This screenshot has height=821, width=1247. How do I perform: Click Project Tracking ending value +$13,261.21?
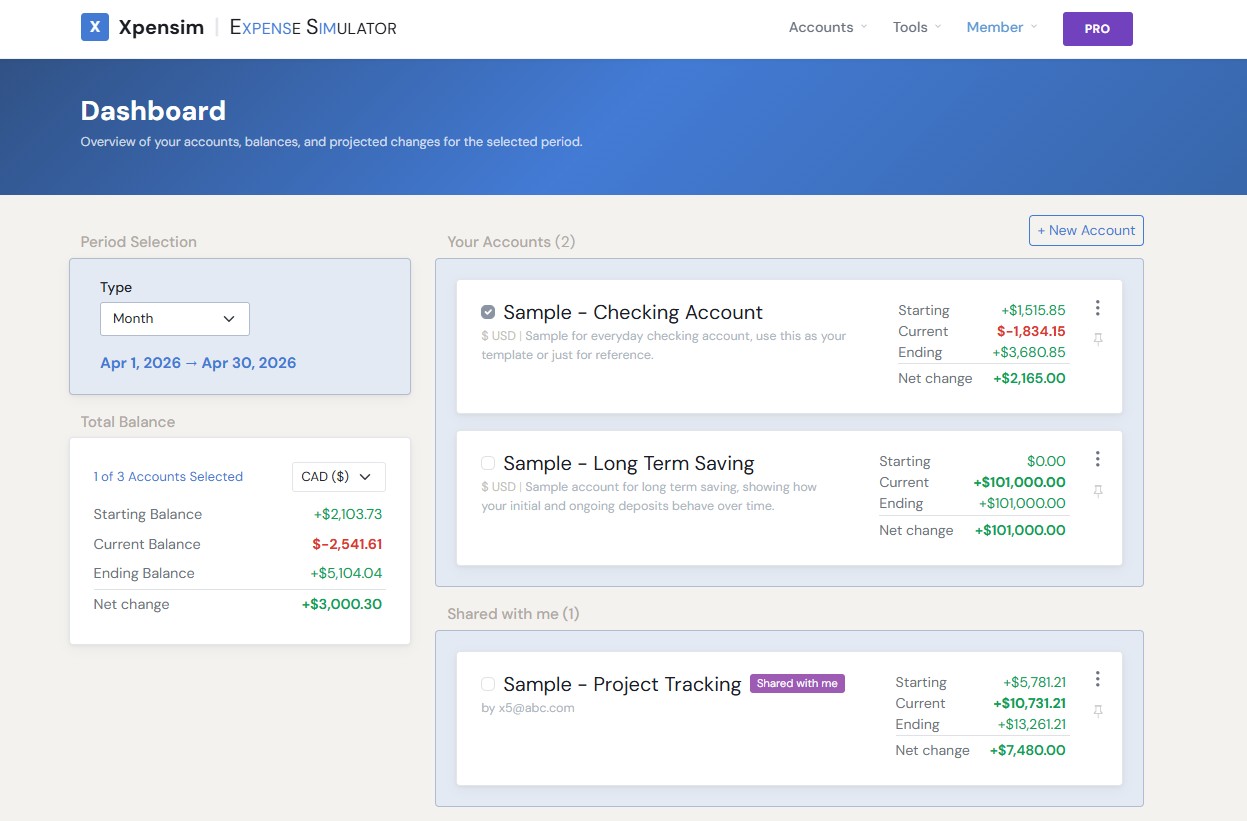coord(1031,724)
